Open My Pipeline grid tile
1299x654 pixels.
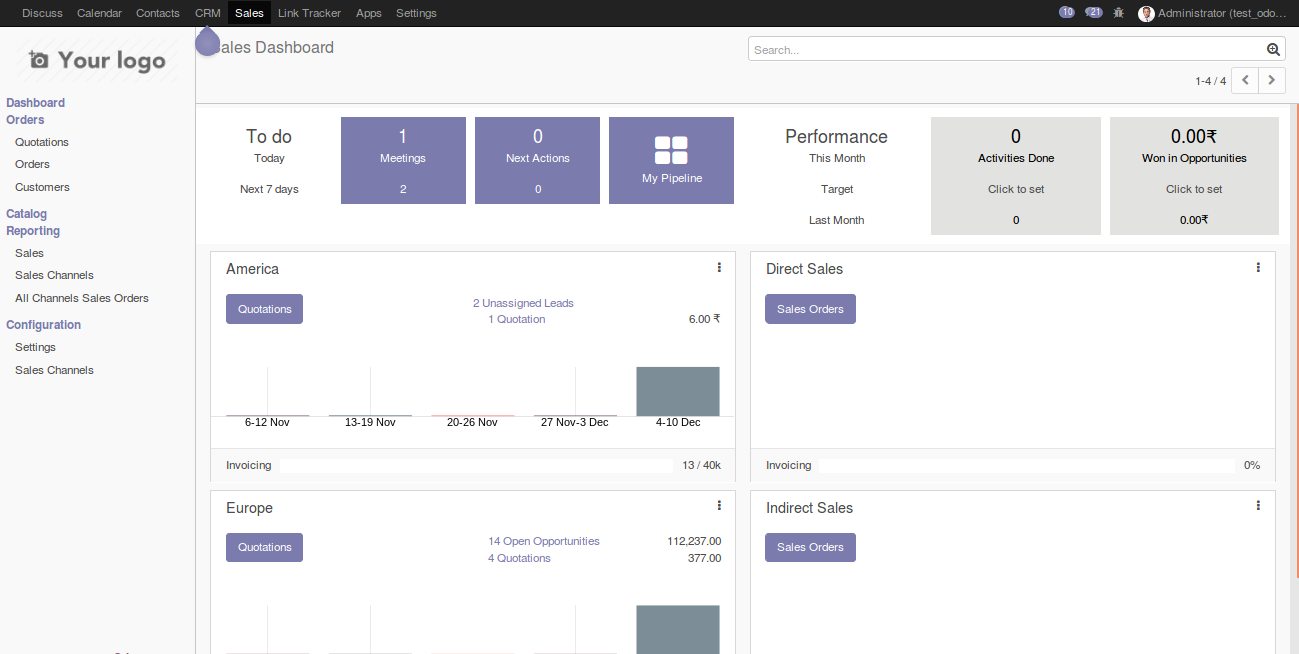(x=671, y=160)
